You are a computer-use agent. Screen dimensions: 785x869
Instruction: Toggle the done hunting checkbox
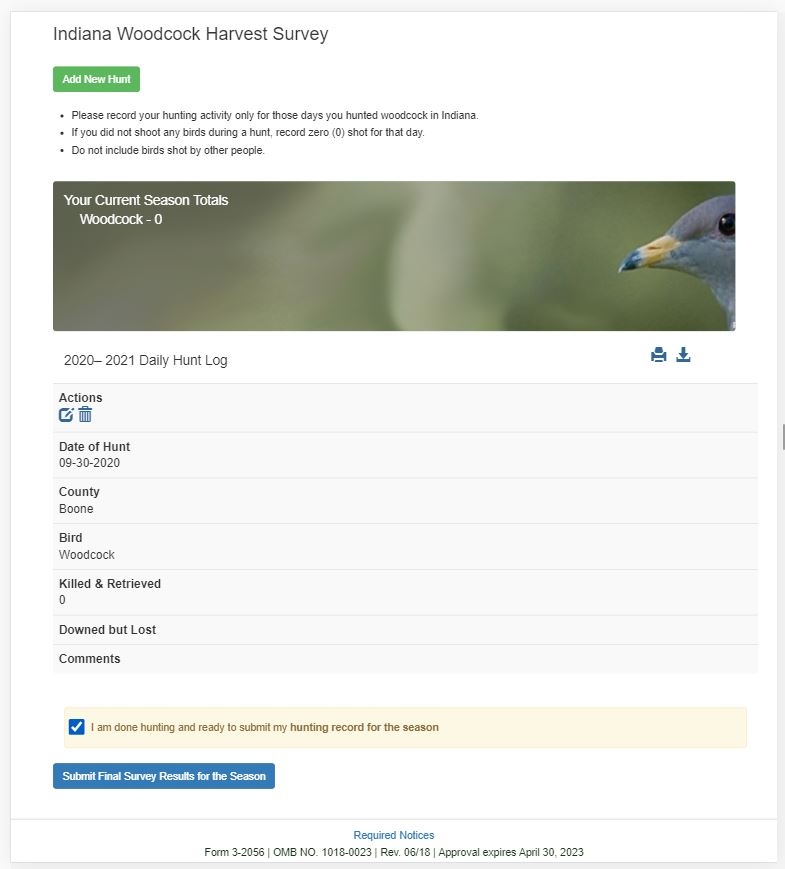click(77, 727)
